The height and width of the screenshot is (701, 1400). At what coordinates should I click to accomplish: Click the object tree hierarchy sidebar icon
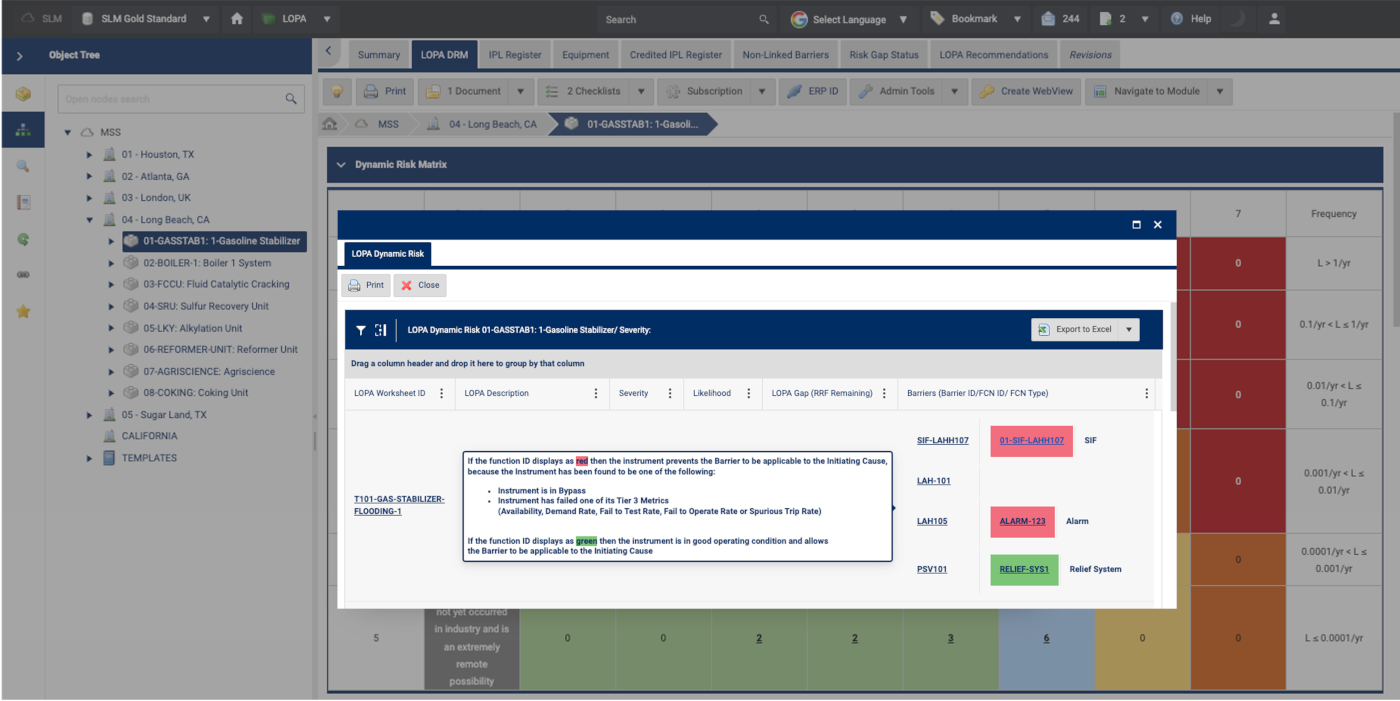pyautogui.click(x=23, y=130)
